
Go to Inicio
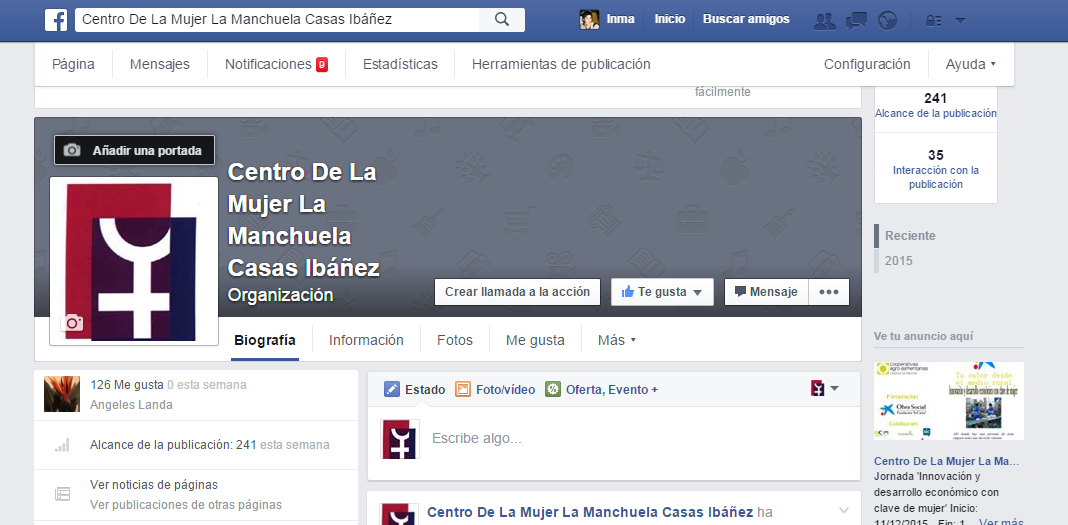[x=670, y=19]
